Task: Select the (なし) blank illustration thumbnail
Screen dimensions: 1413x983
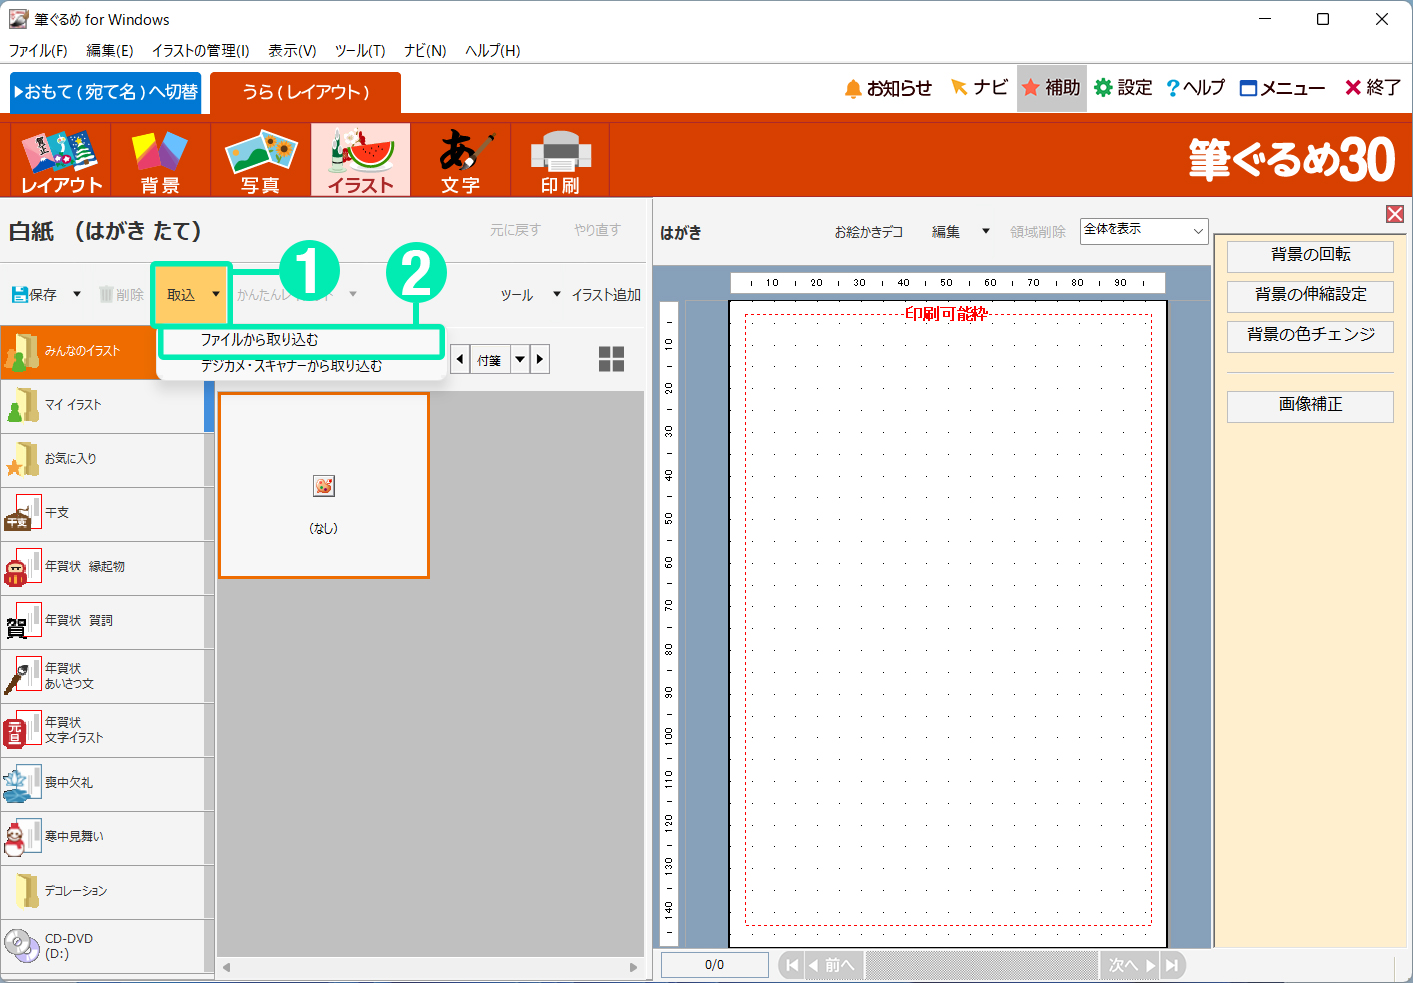Action: (x=323, y=485)
